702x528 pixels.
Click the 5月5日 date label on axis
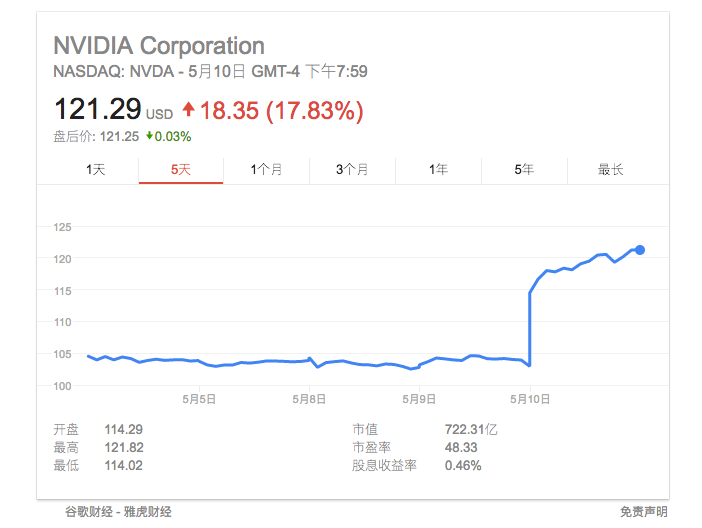199,399
